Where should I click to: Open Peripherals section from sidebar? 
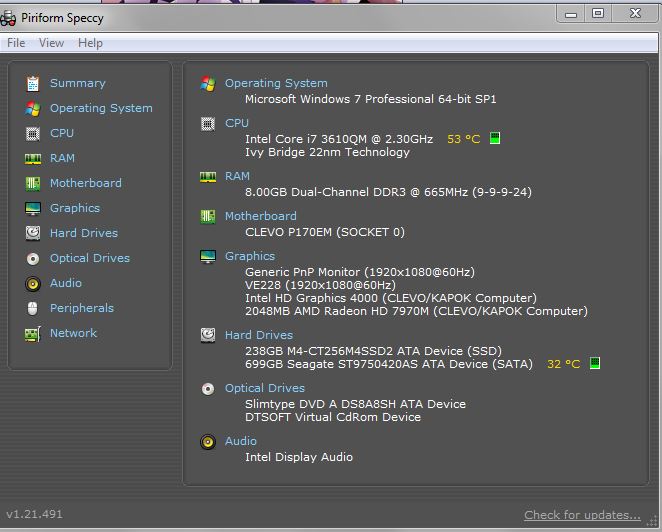pos(82,308)
